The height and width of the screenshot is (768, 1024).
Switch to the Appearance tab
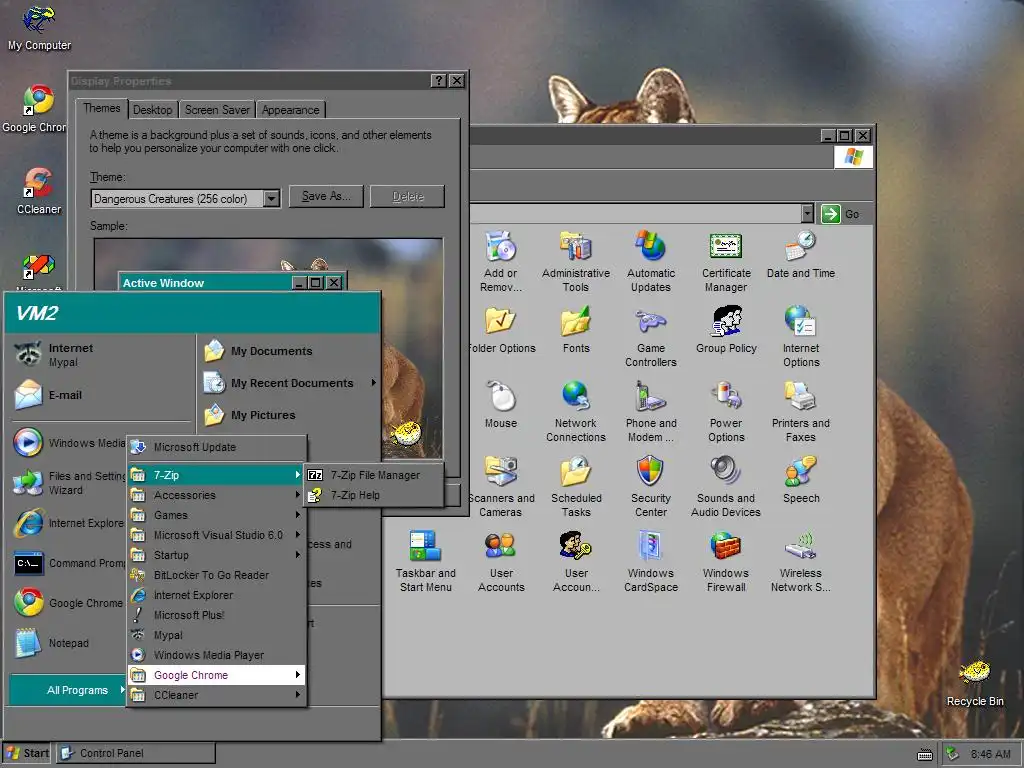(291, 110)
